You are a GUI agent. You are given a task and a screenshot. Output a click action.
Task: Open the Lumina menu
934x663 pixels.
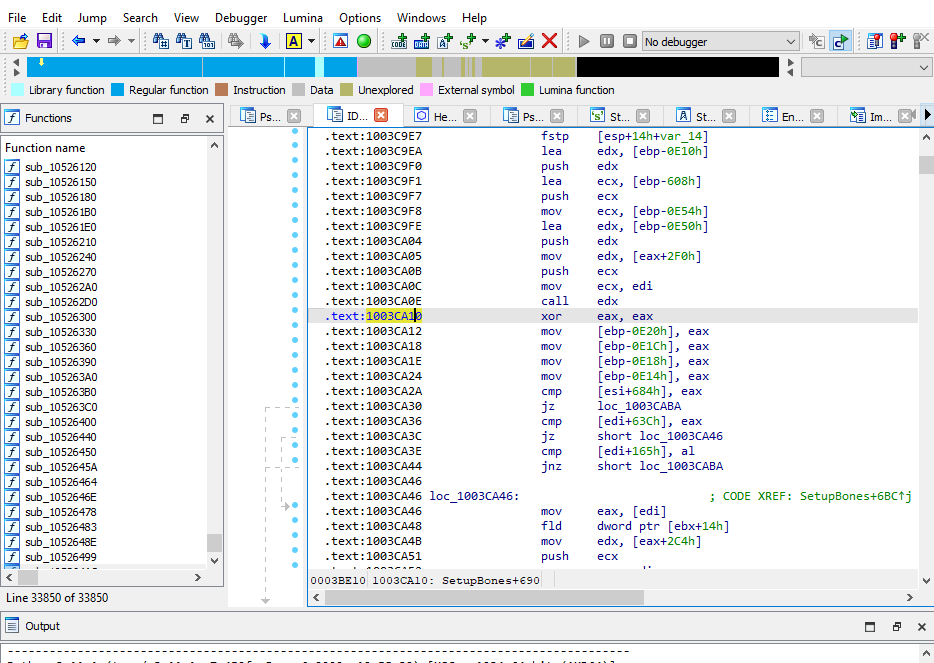tap(303, 18)
